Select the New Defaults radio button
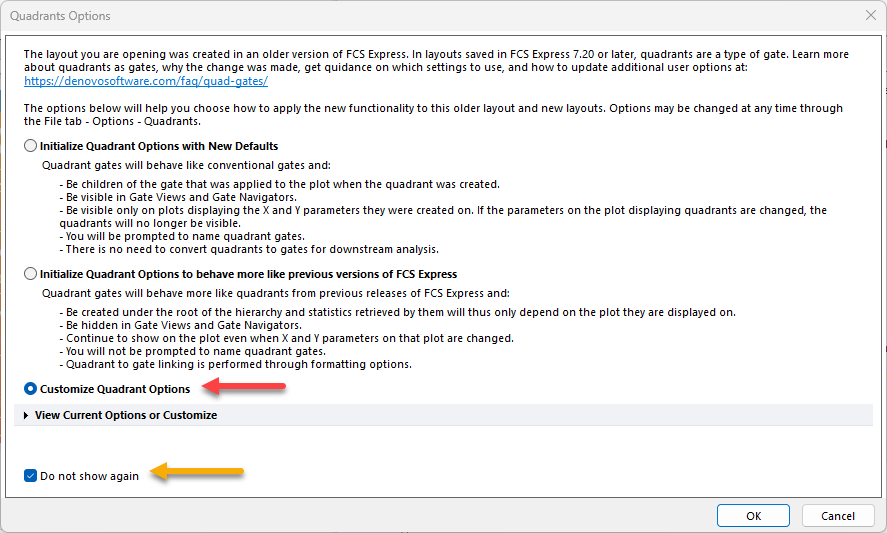 point(31,146)
